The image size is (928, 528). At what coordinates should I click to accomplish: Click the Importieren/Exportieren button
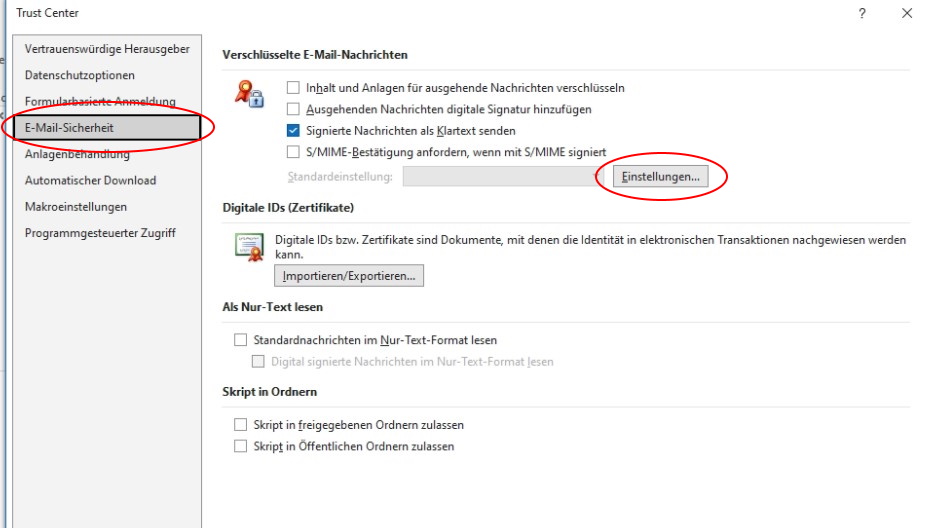point(349,276)
